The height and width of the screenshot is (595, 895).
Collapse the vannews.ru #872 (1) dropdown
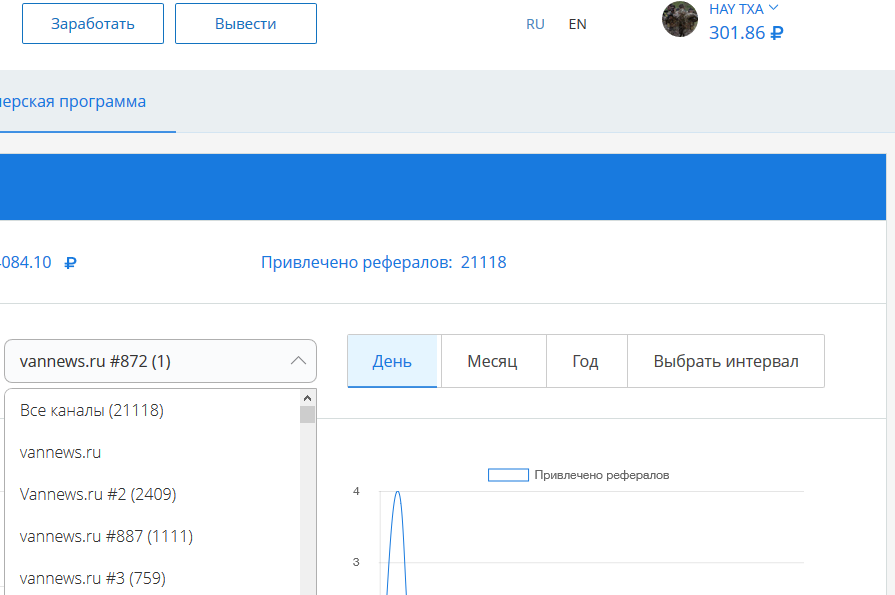[160, 361]
